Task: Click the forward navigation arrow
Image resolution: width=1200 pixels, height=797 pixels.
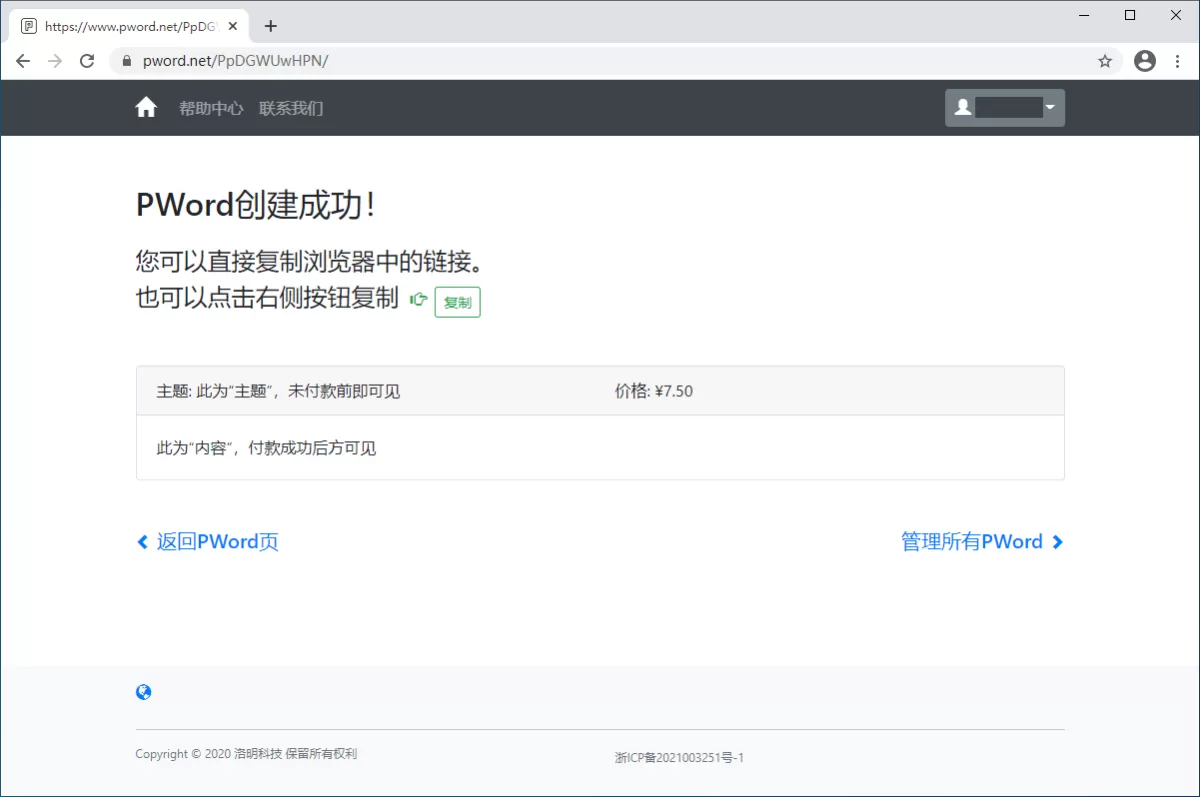Action: tap(55, 61)
